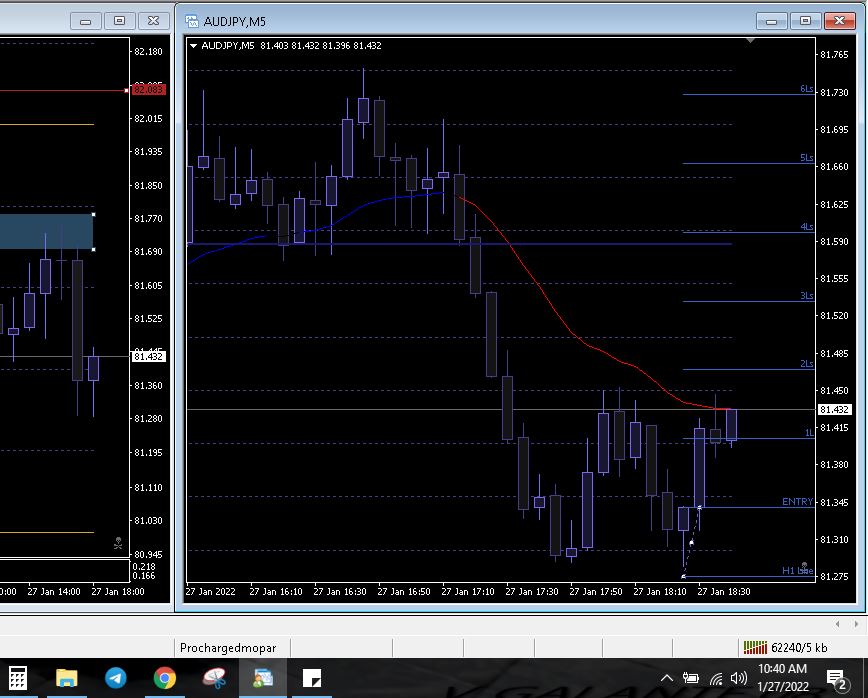Select the 5Ls level line label
The width and height of the screenshot is (868, 698).
[x=807, y=158]
